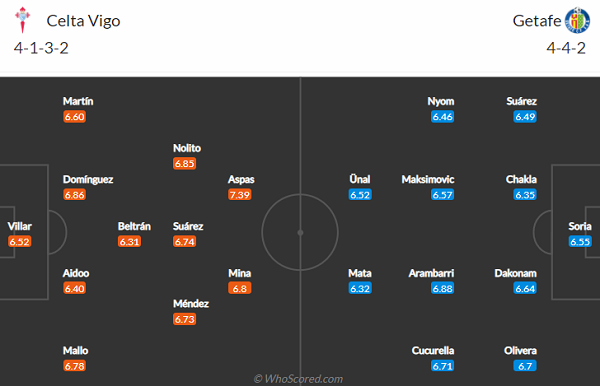Select player Nolito on the pitch

[187, 148]
